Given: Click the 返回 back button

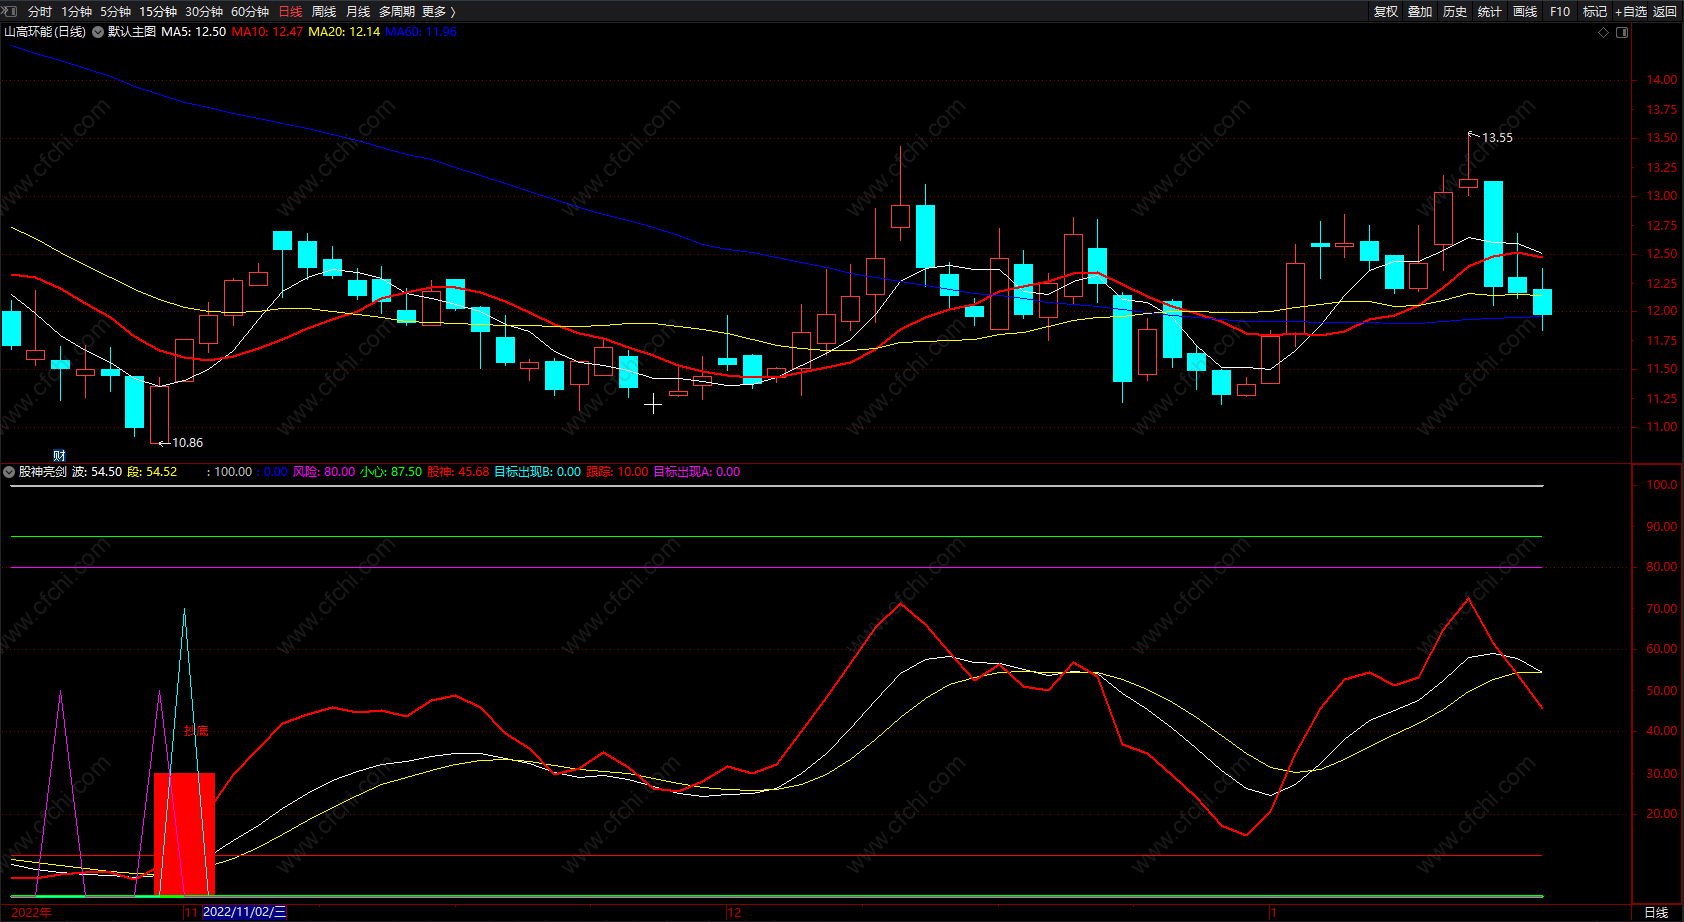Looking at the screenshot, I should (1665, 12).
